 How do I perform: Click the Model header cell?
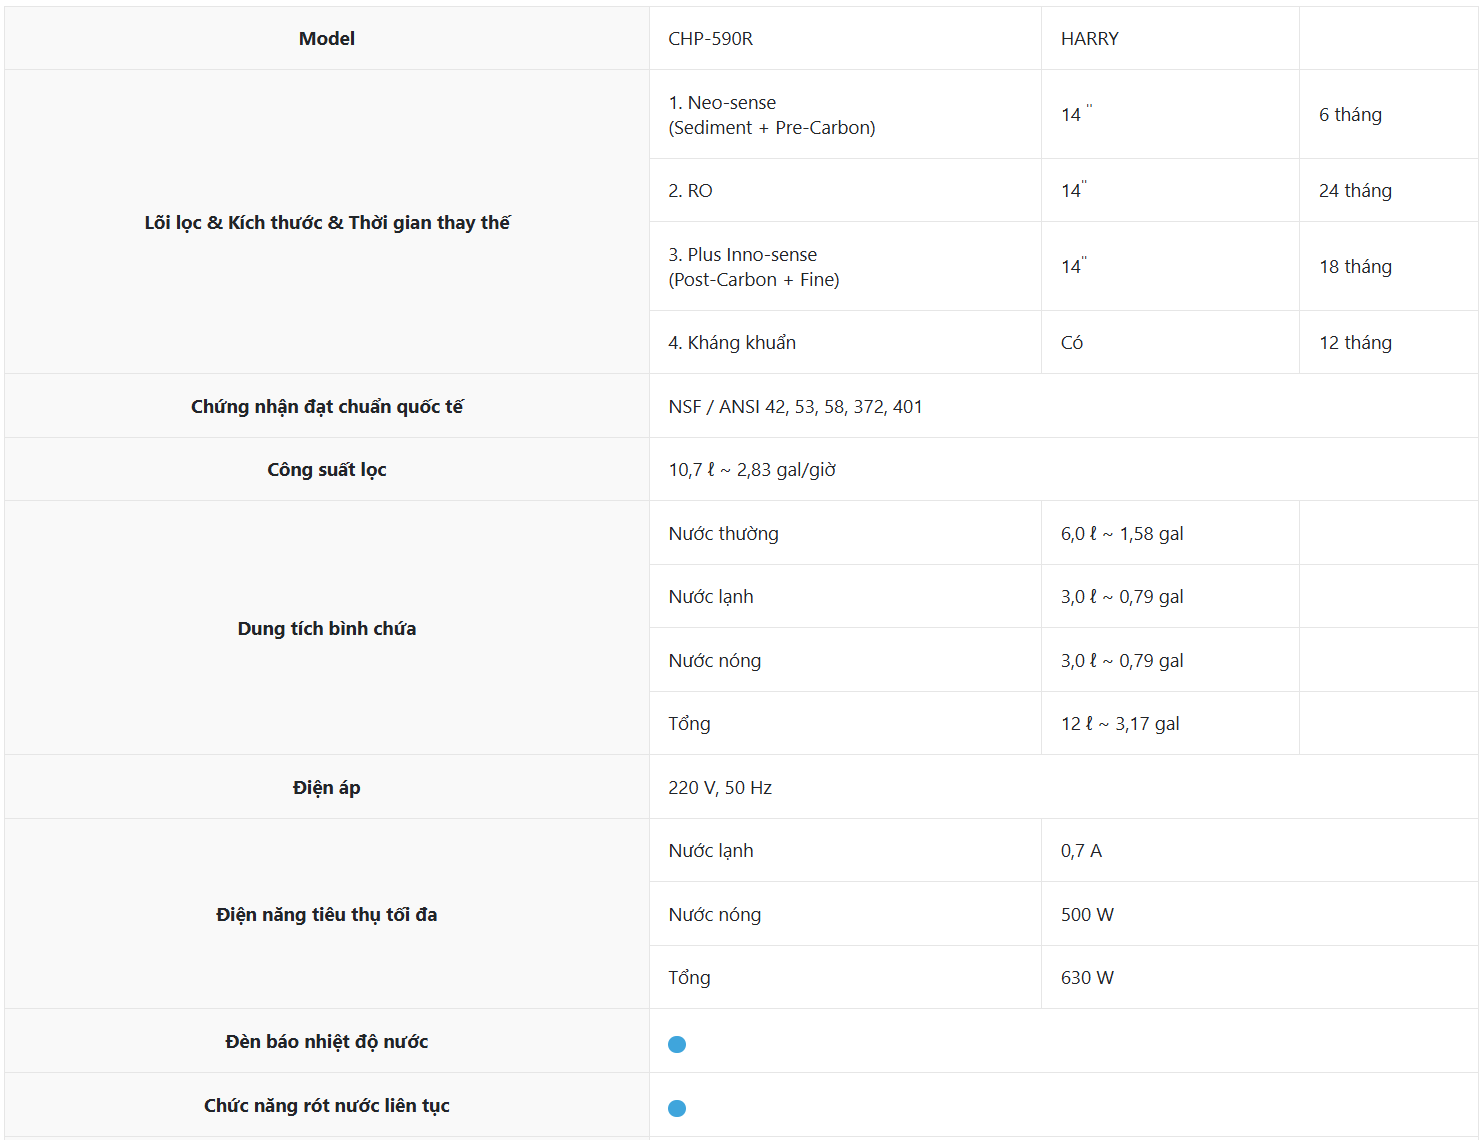click(x=327, y=39)
